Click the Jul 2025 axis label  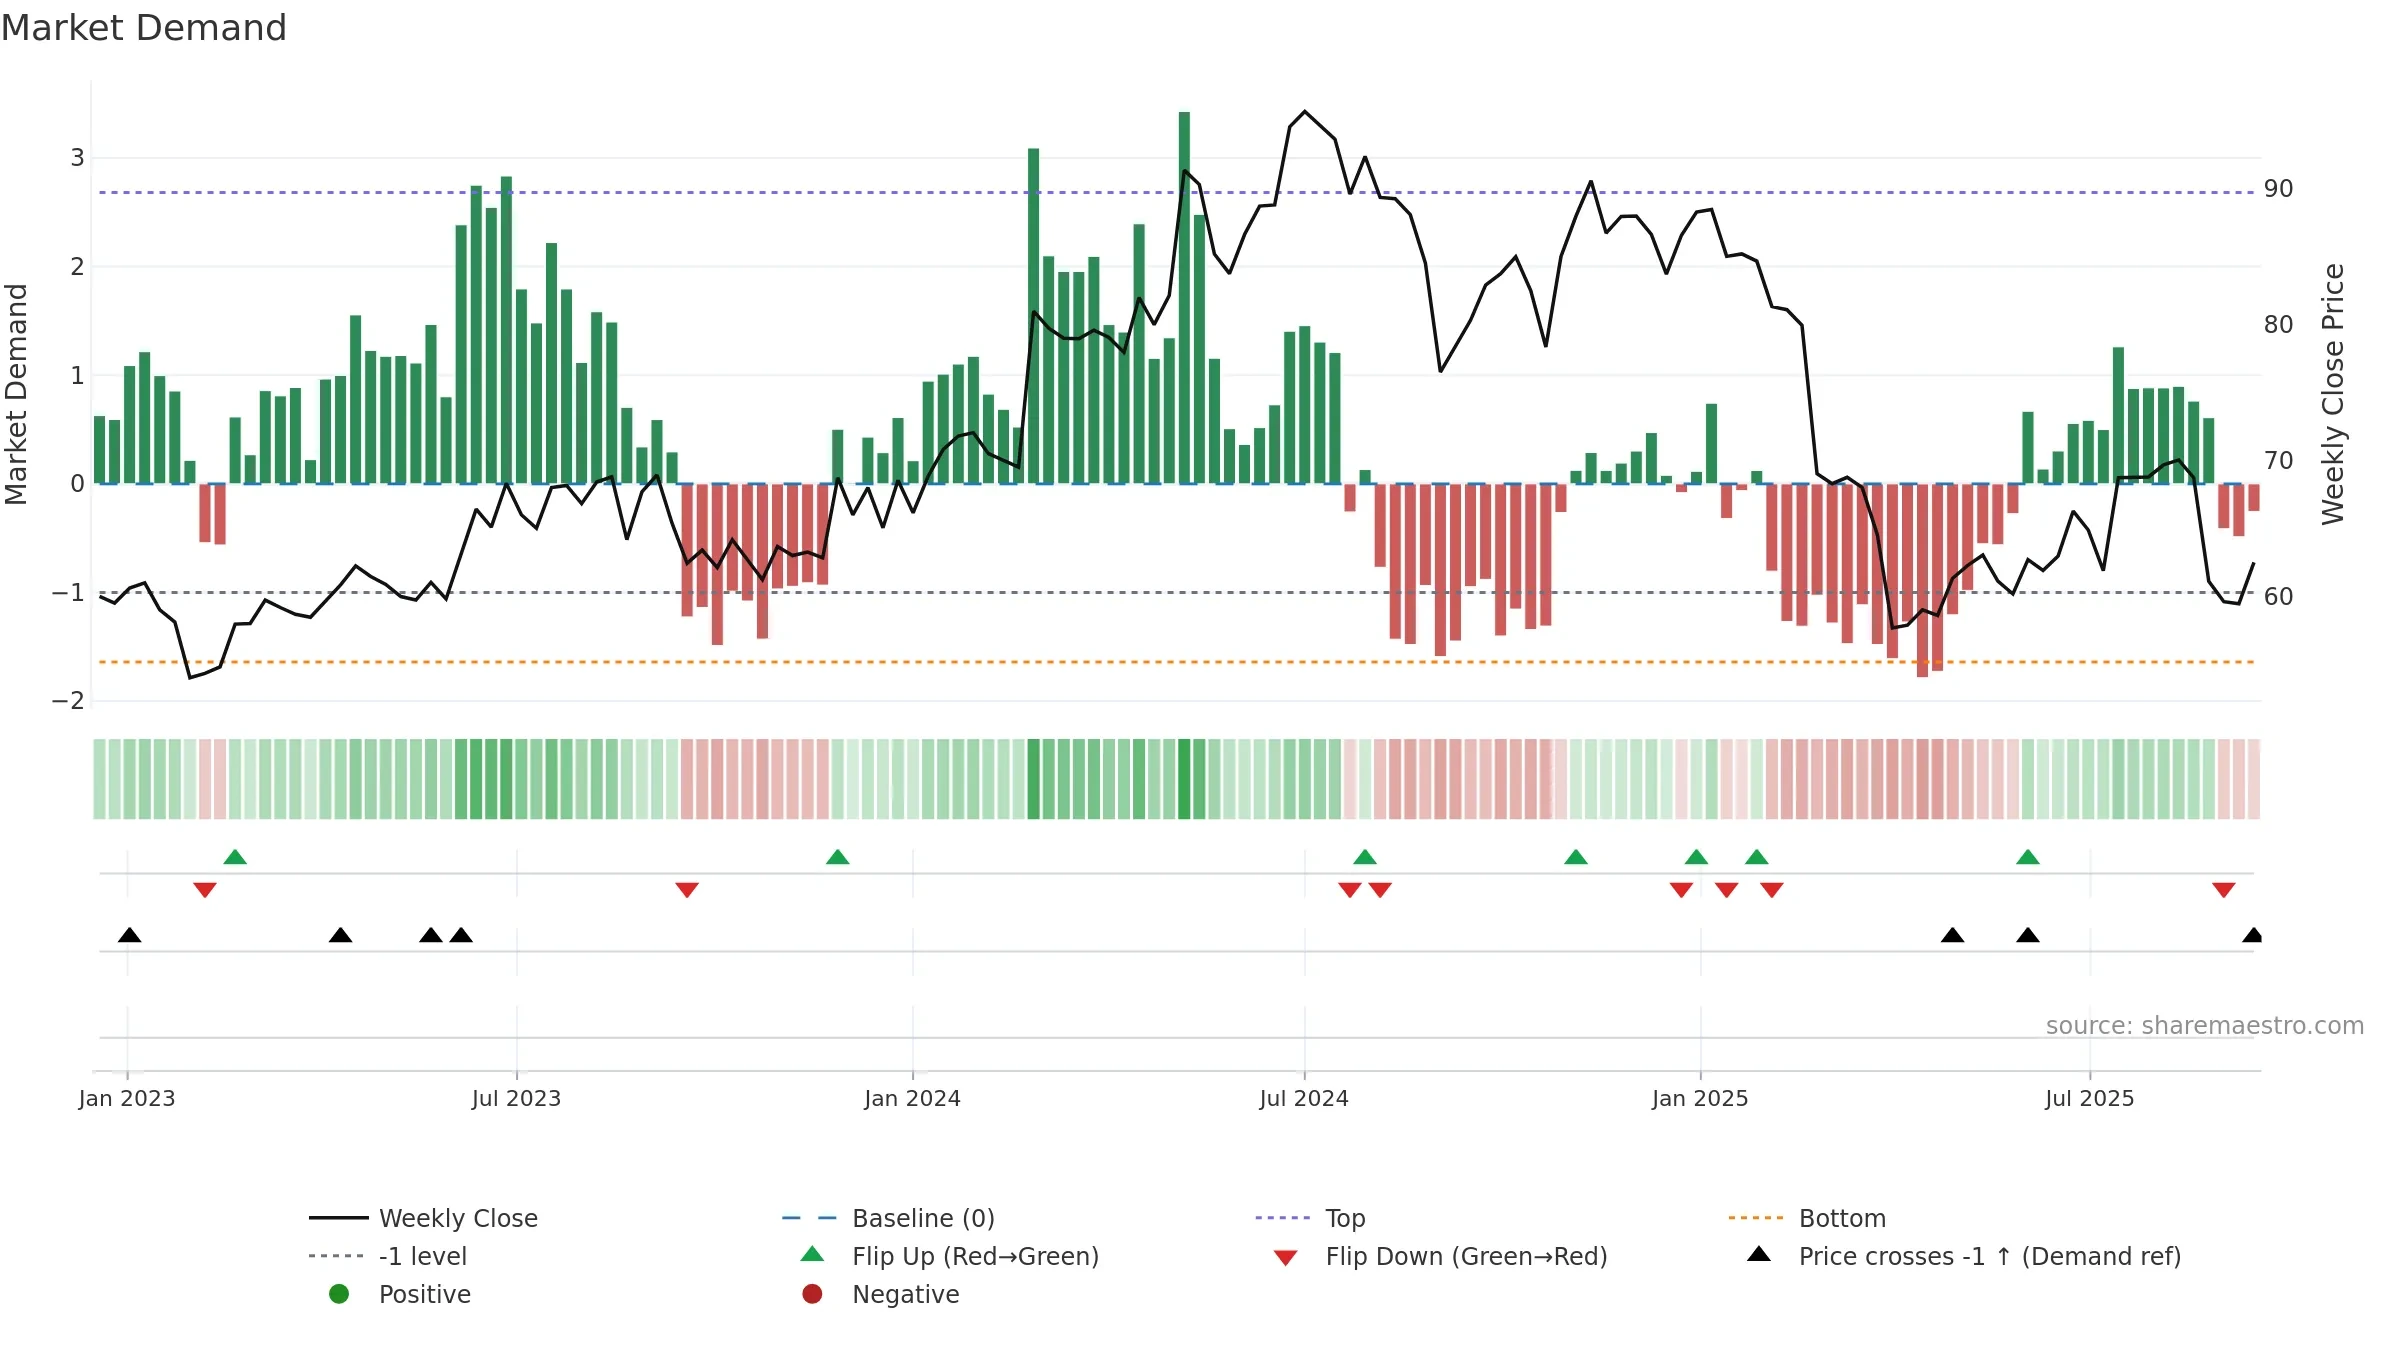[x=2089, y=1098]
